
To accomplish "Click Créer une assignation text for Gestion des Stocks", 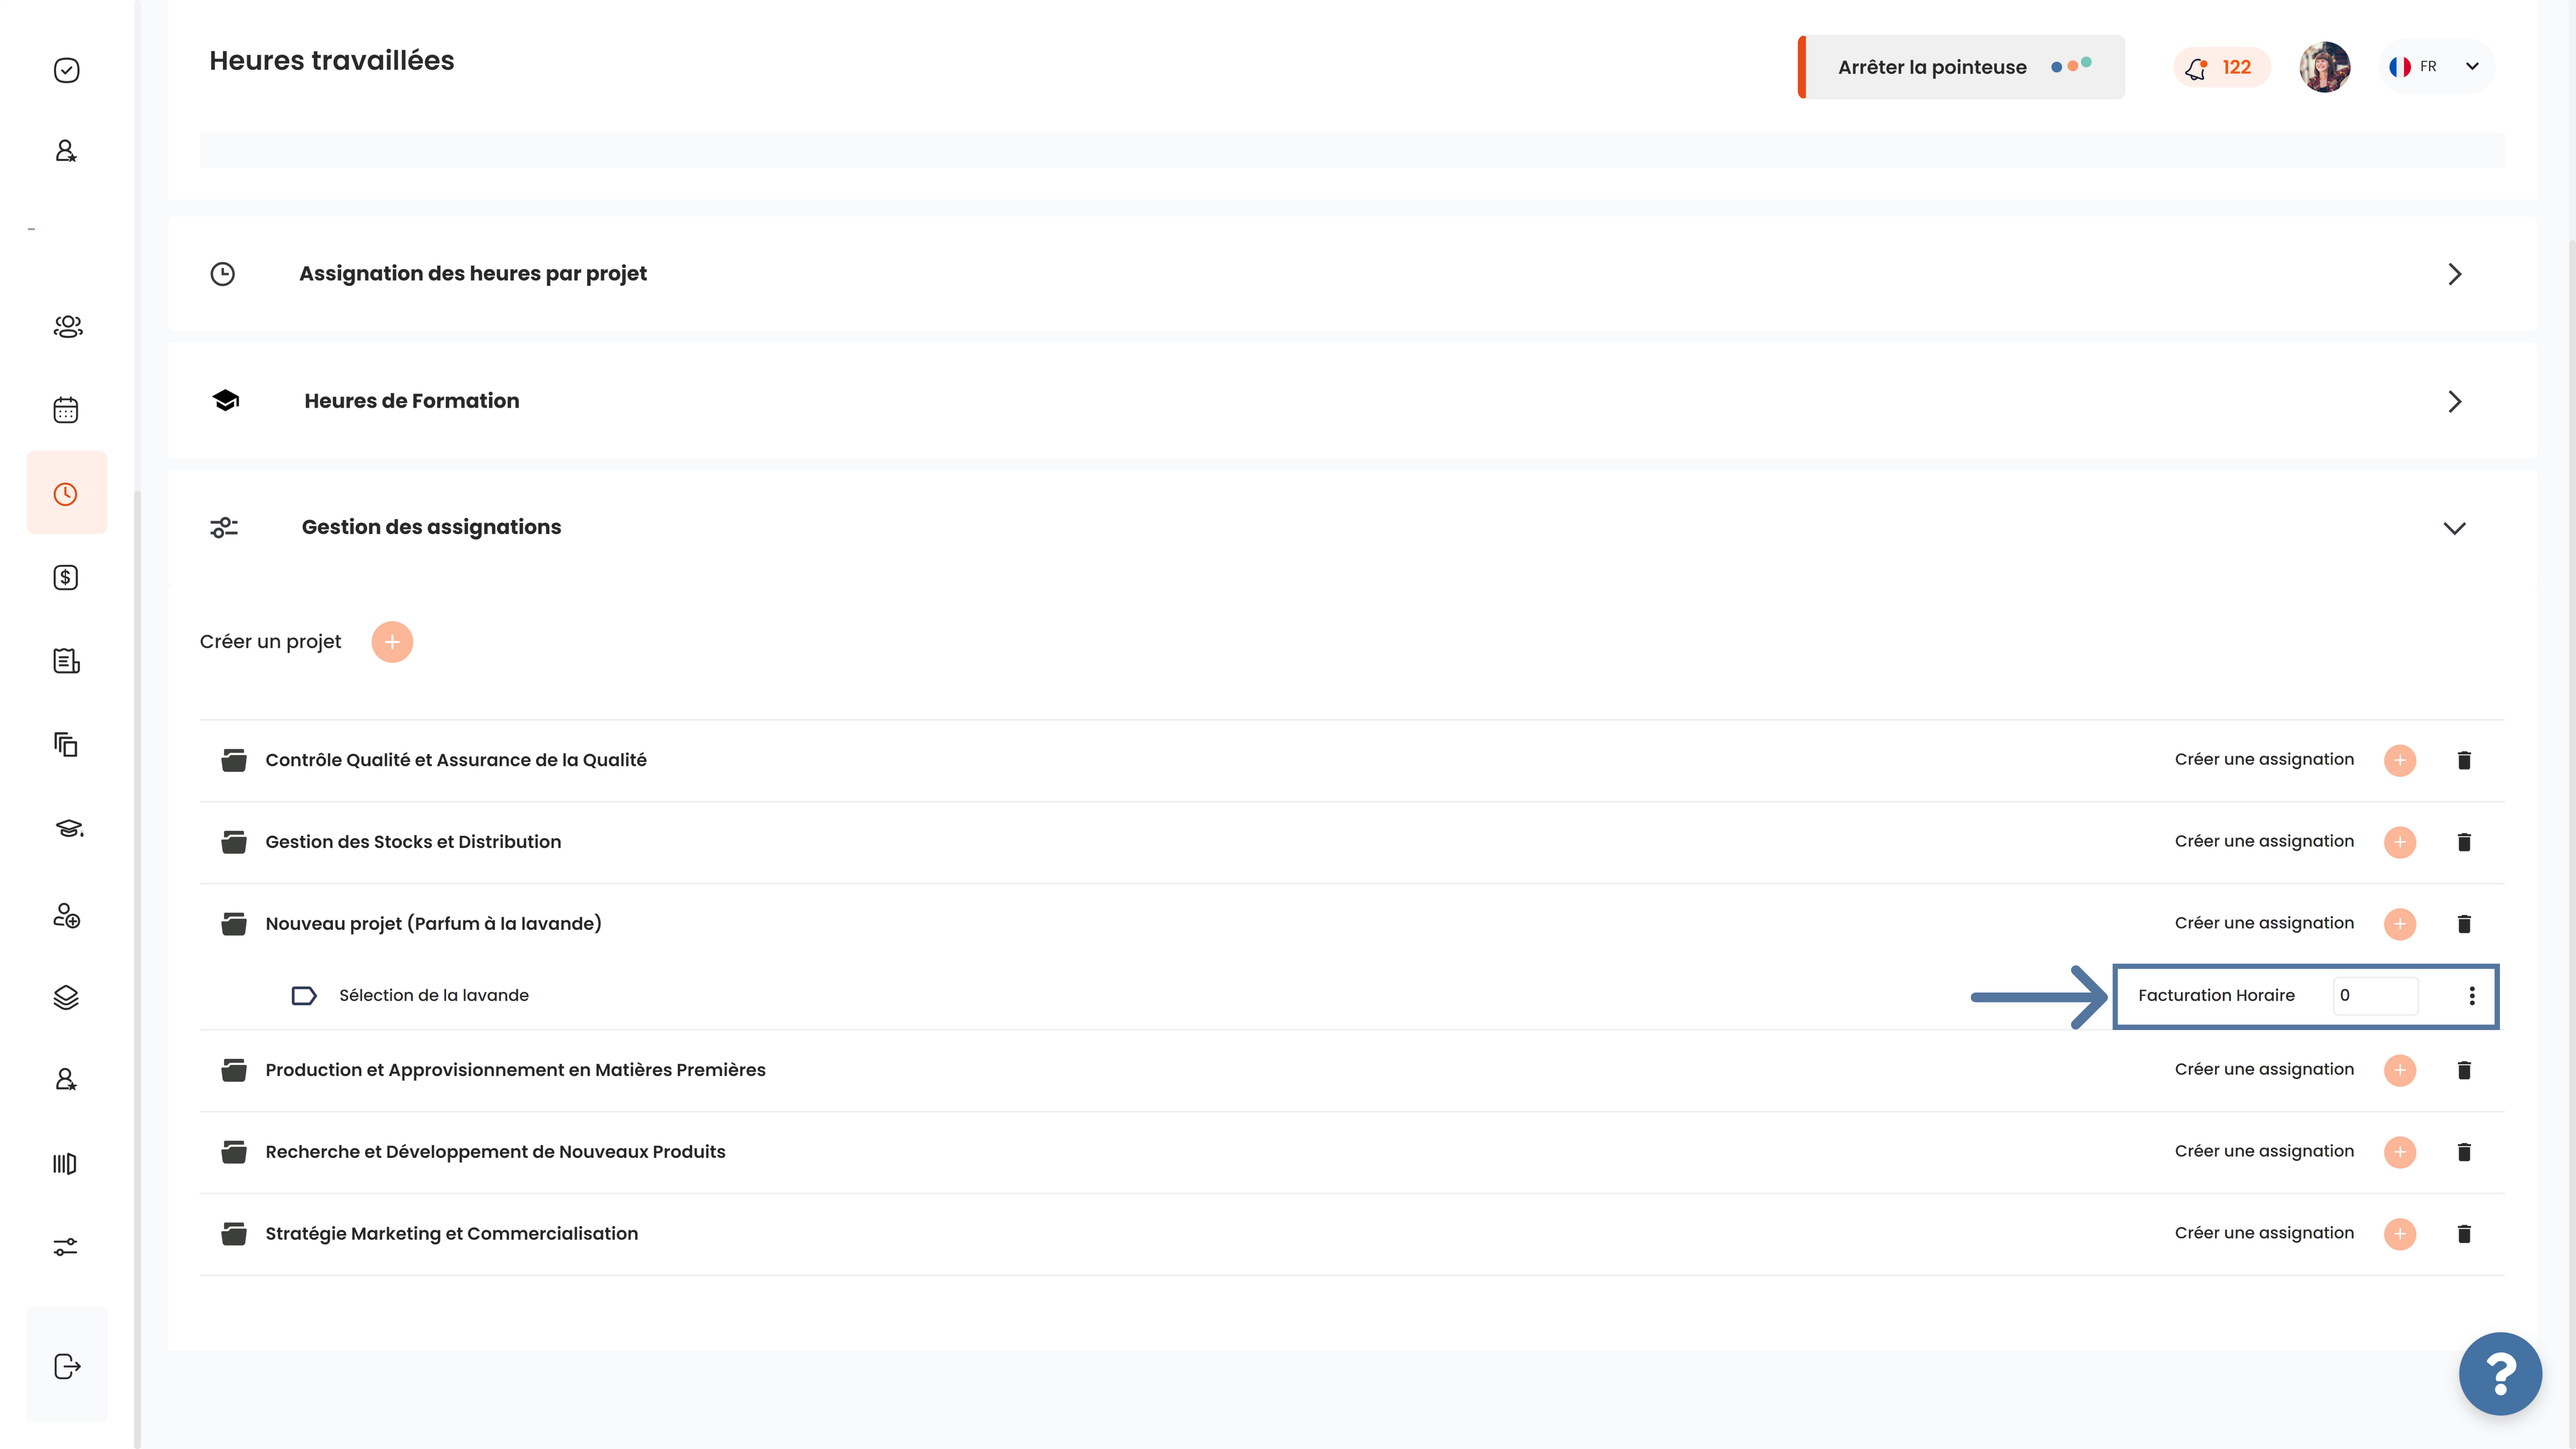I will click(2264, 841).
